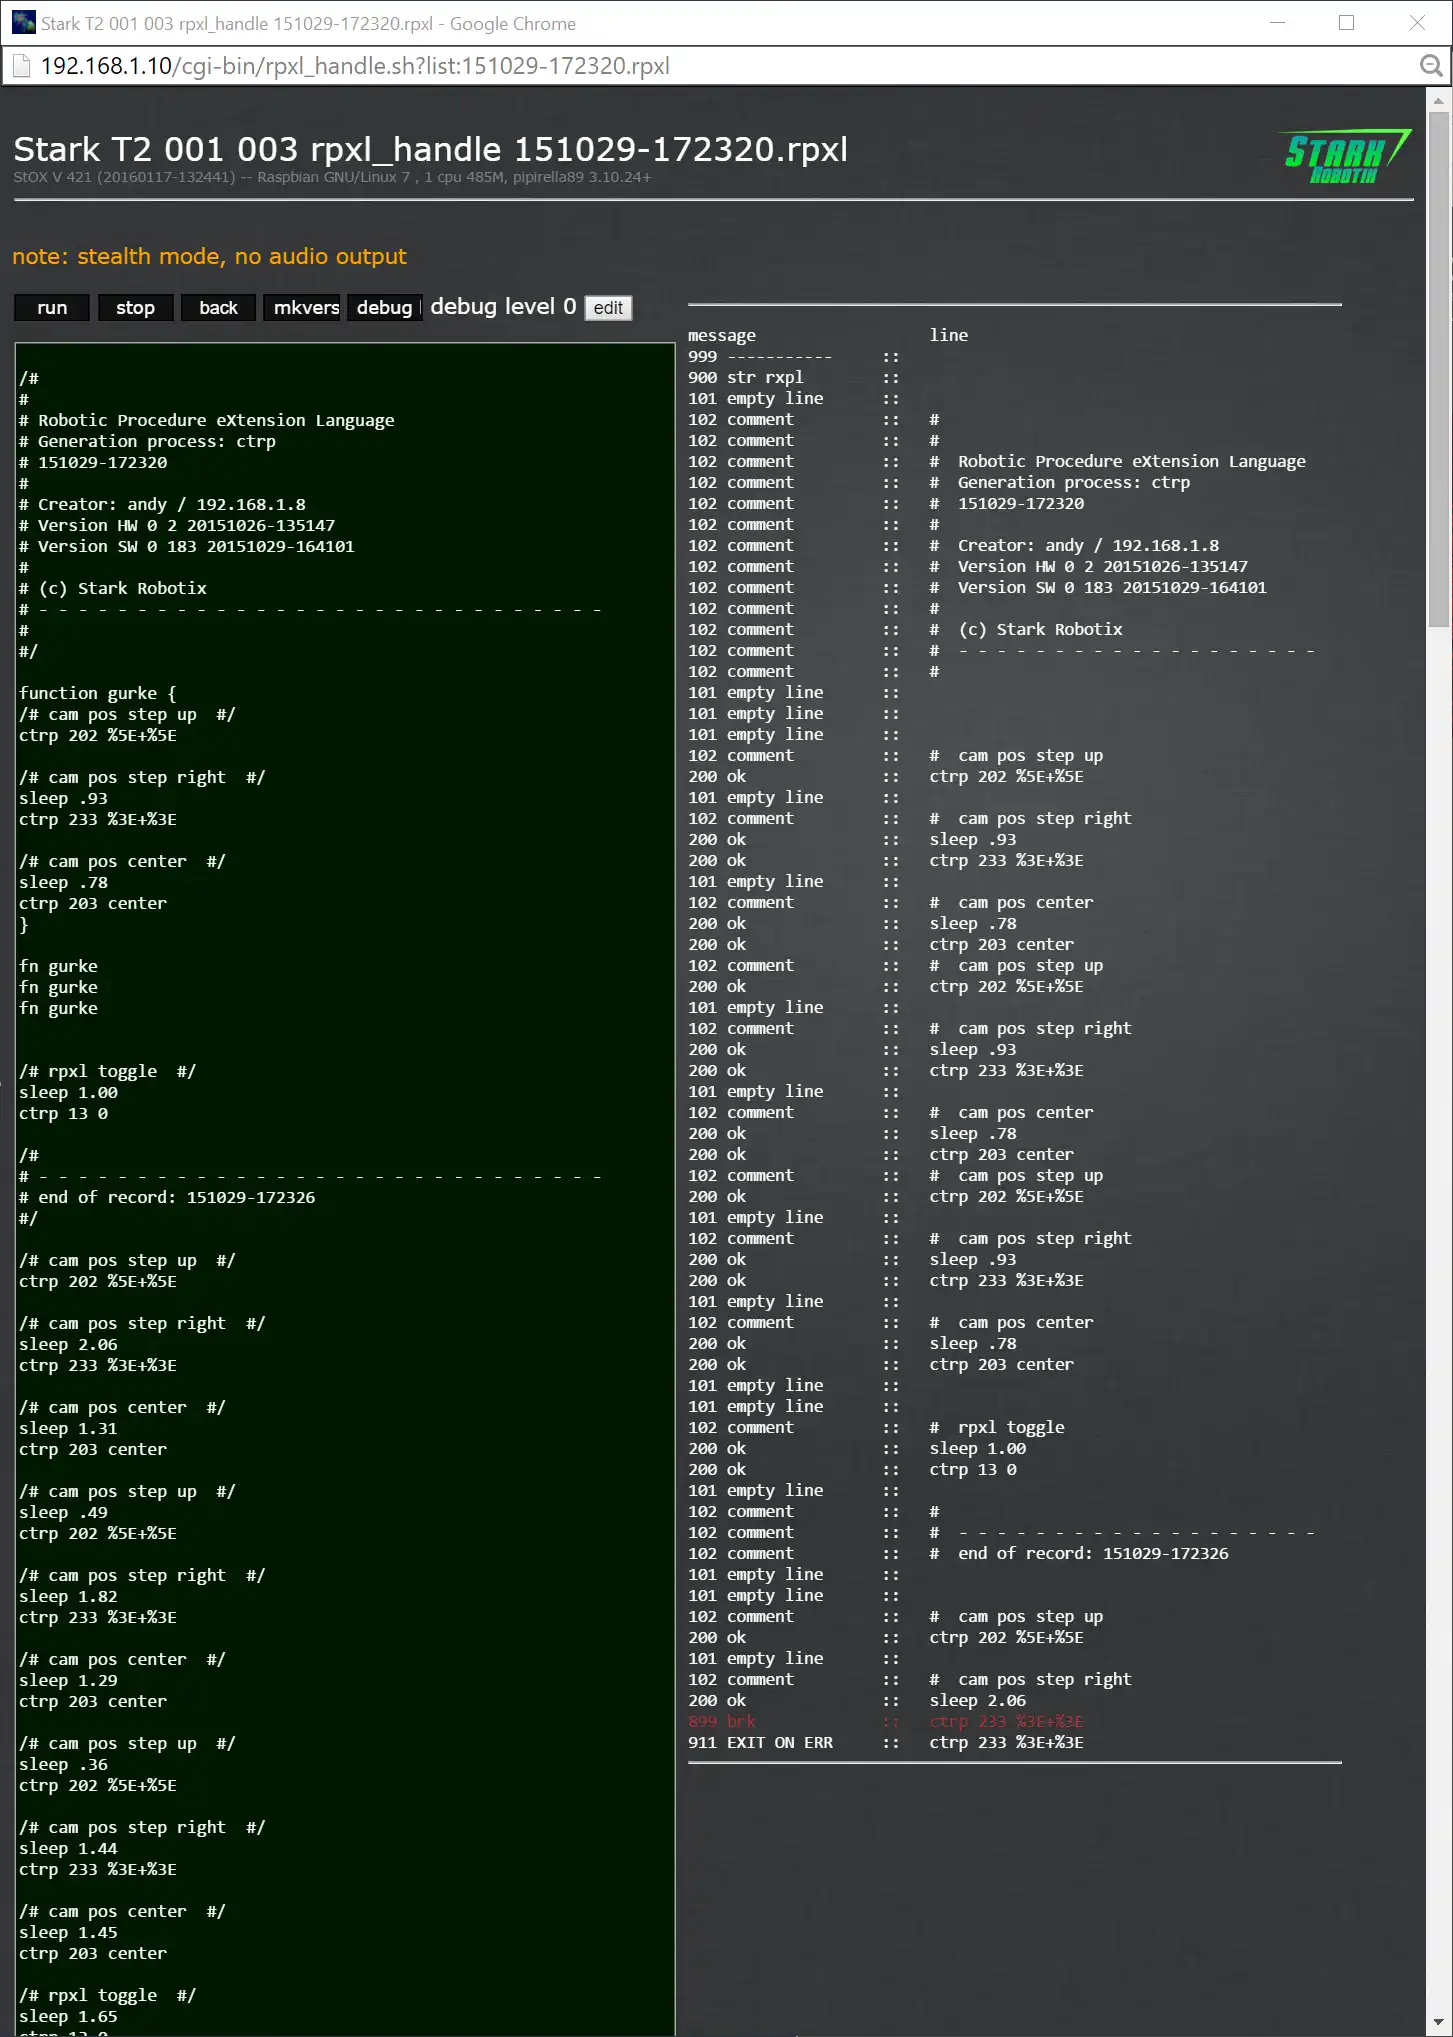Close the Chrome window

[1417, 23]
